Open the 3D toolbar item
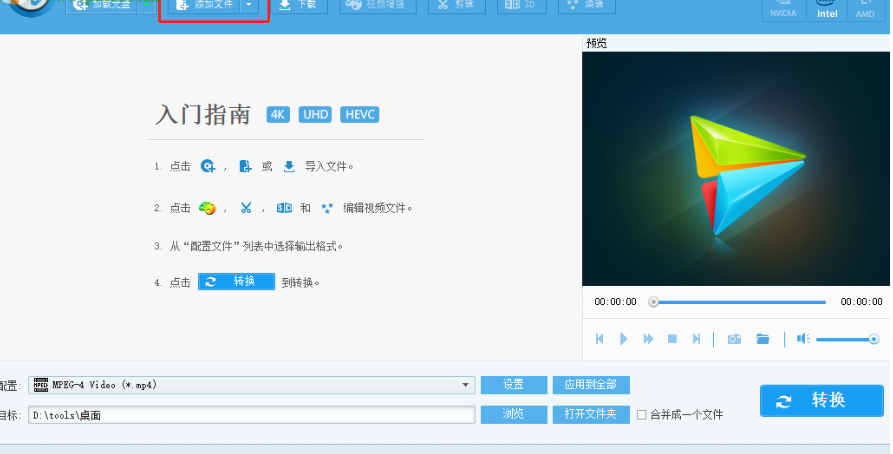Screen dimensions: 893x454 click(x=521, y=5)
